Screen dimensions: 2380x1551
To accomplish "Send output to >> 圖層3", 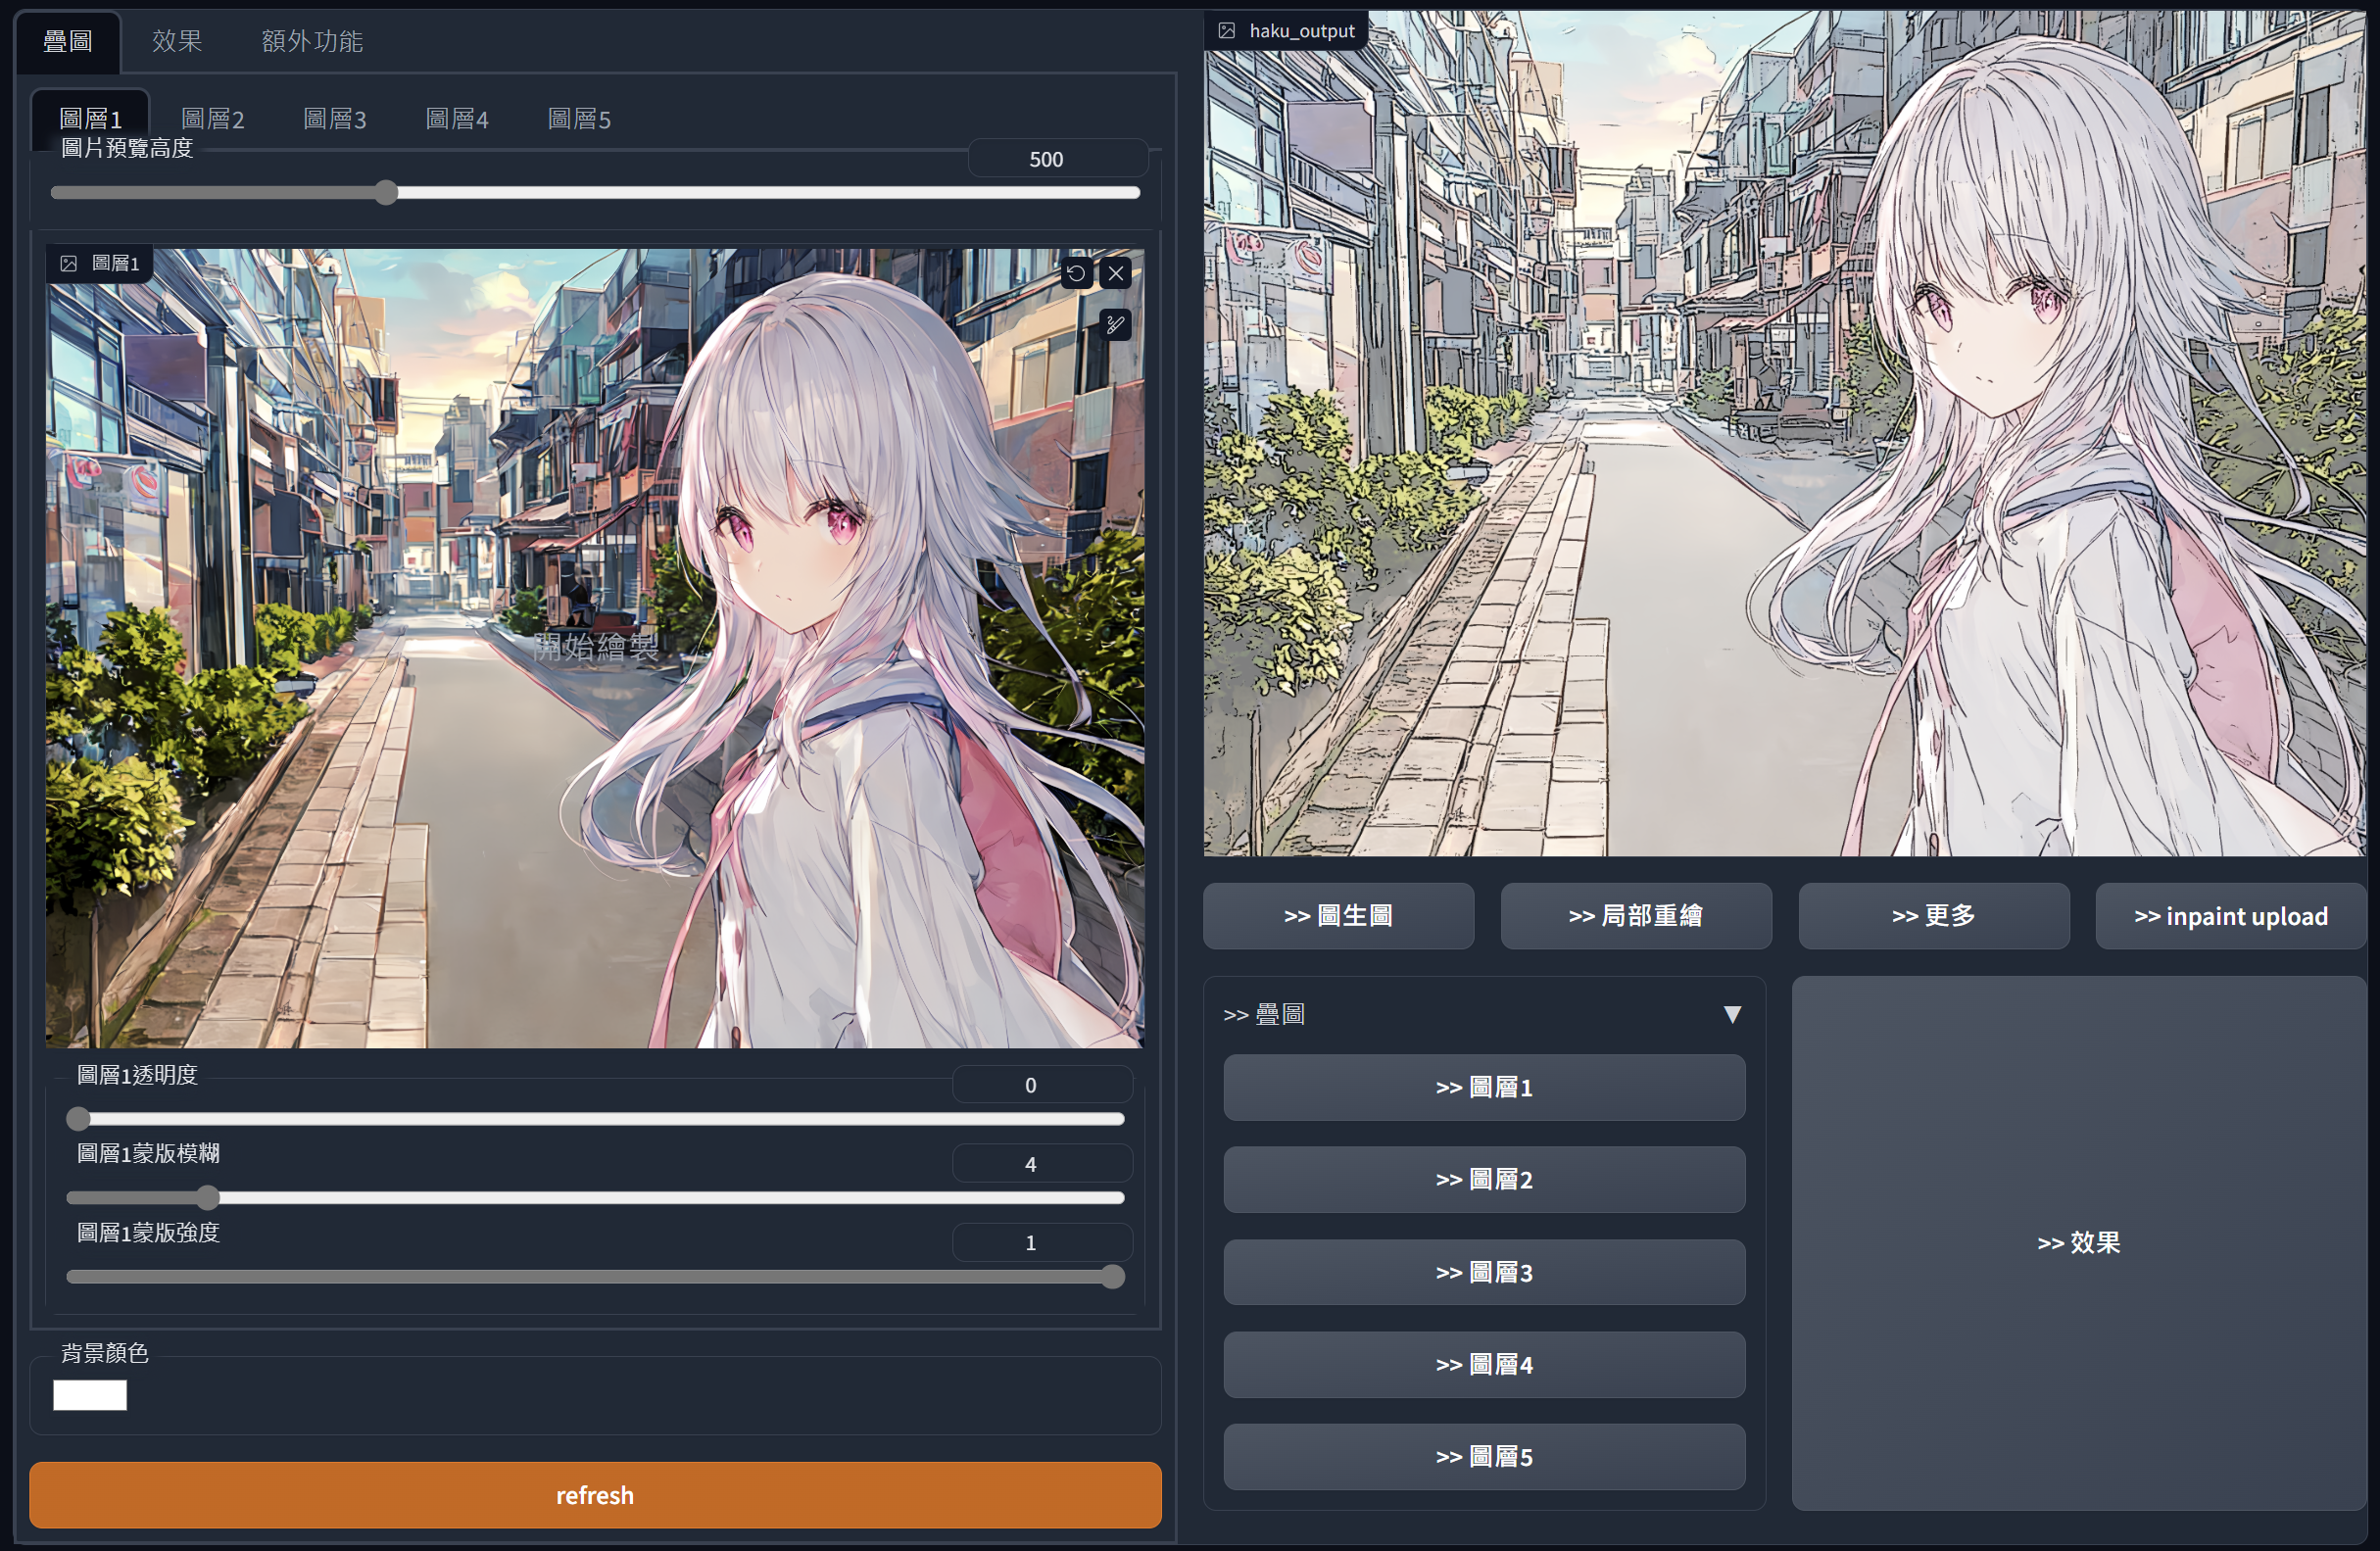I will pos(1484,1272).
